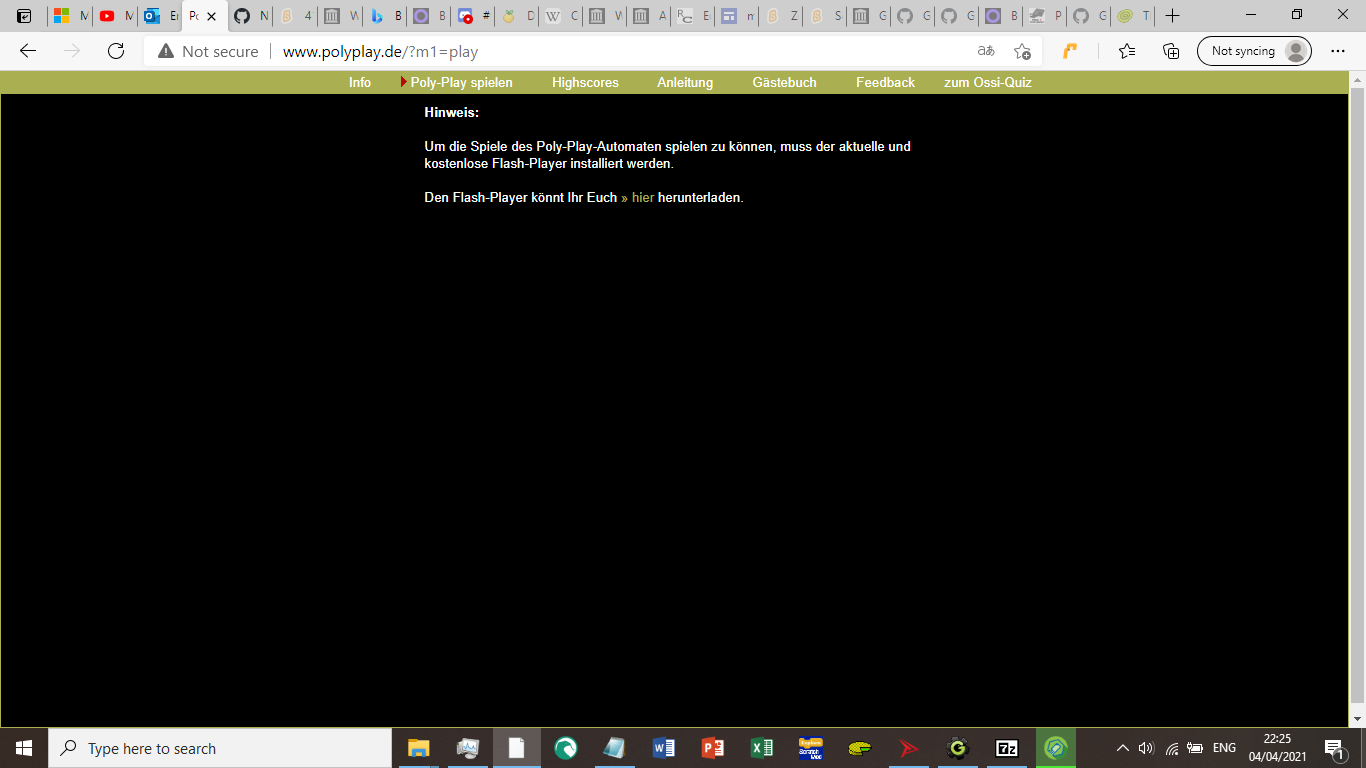This screenshot has width=1366, height=768.
Task: Click the 'hier' Flash-Player download link
Action: coord(643,198)
